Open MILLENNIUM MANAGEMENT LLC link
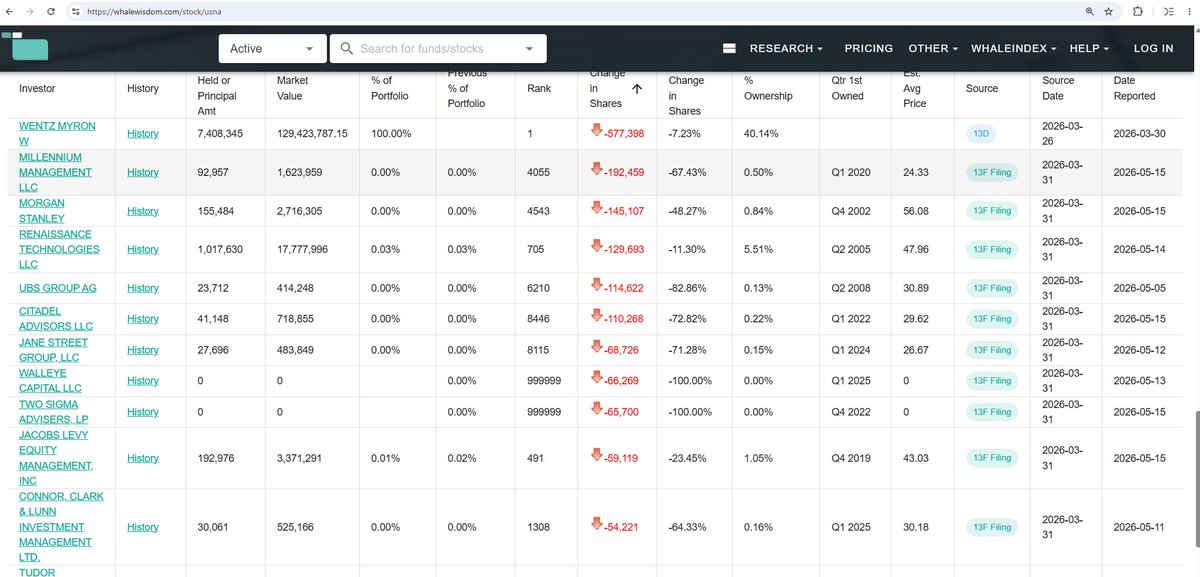Viewport: 1200px width, 577px height. coord(55,172)
